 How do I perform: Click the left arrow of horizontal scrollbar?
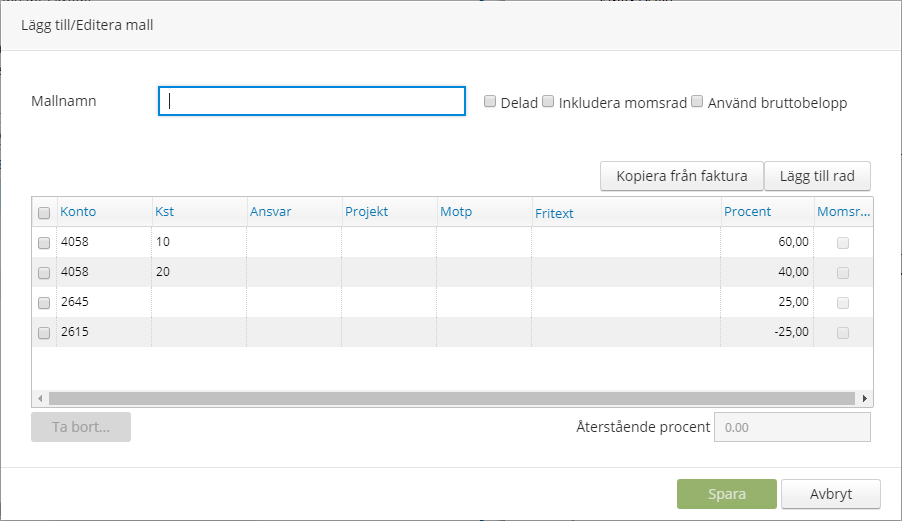[40, 399]
